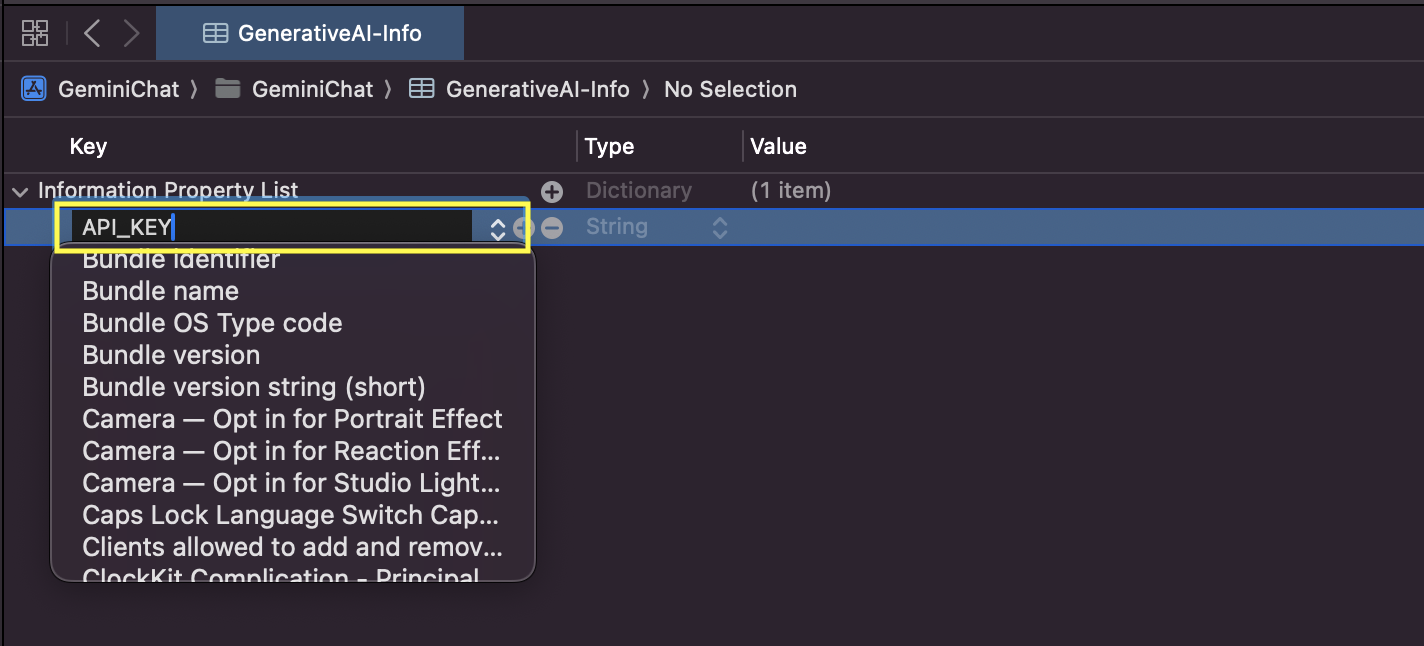The width and height of the screenshot is (1424, 646).
Task: Click the Value column header
Action: (778, 146)
